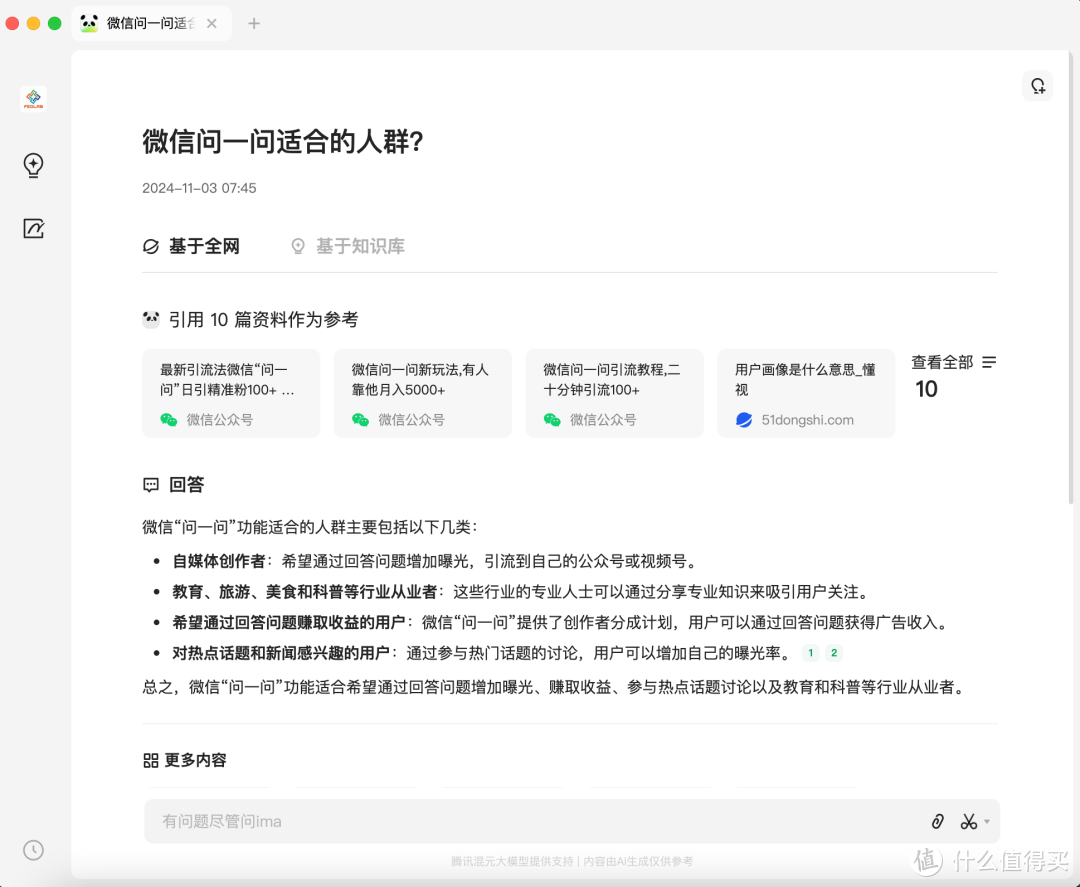The image size is (1080, 887).
Task: Click the scissors screenshot icon
Action: (x=968, y=822)
